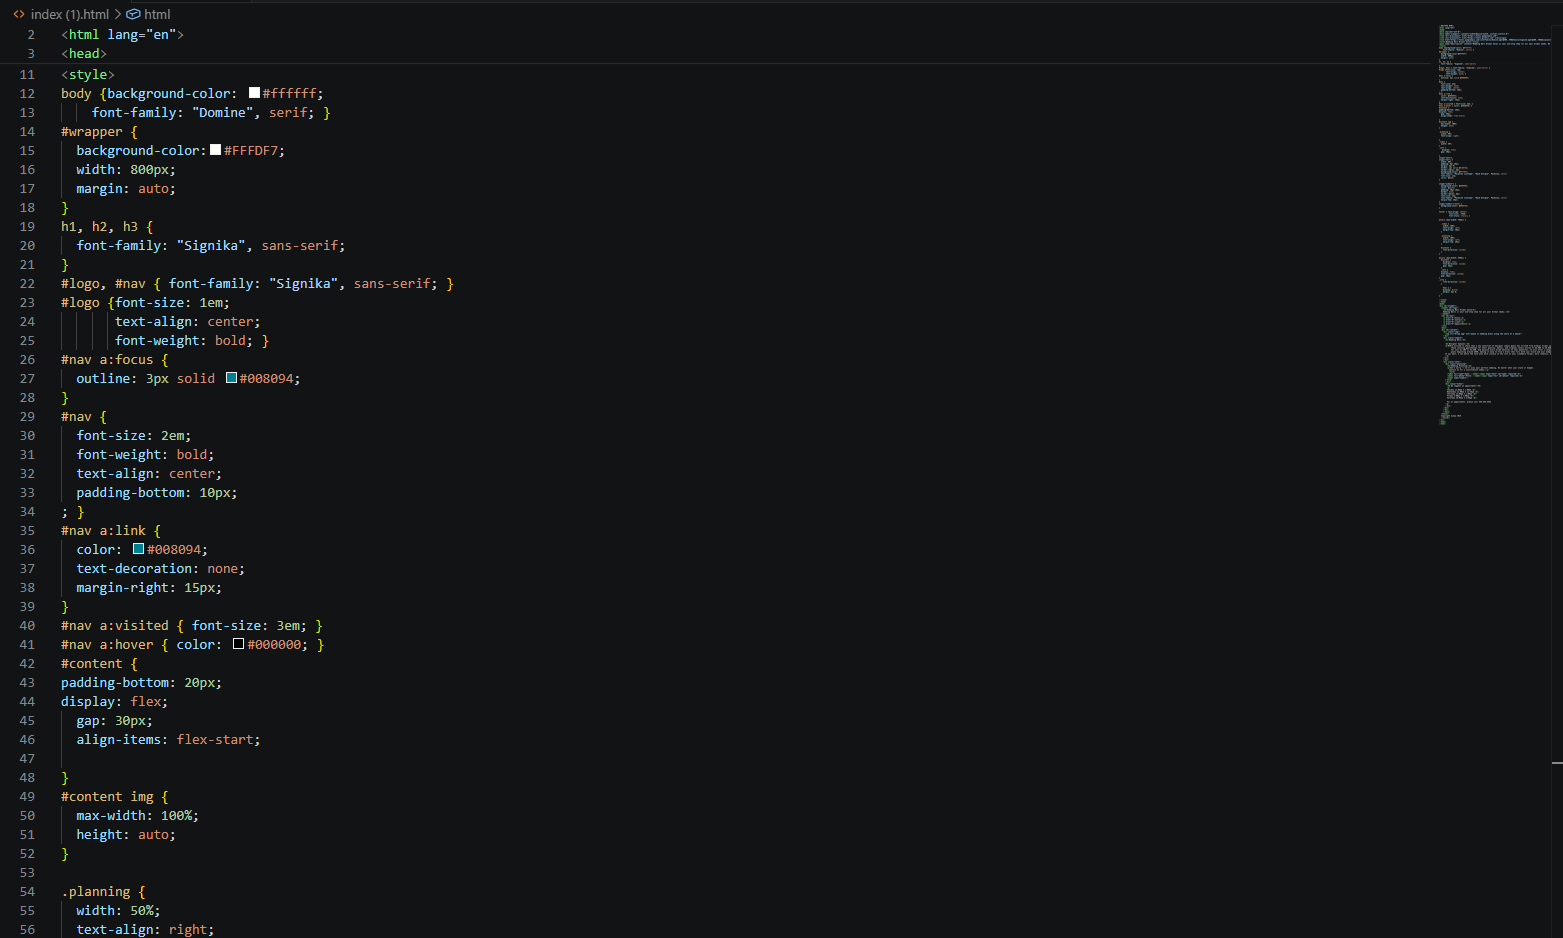Click '#nav a:focus {' selector
This screenshot has width=1563, height=938.
(115, 359)
